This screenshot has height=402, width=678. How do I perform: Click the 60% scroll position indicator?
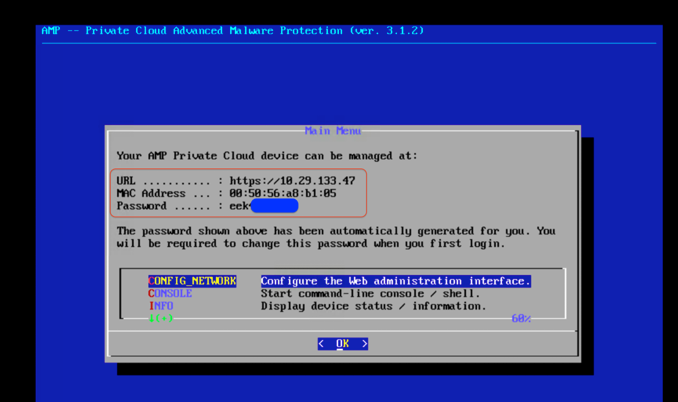pos(521,319)
